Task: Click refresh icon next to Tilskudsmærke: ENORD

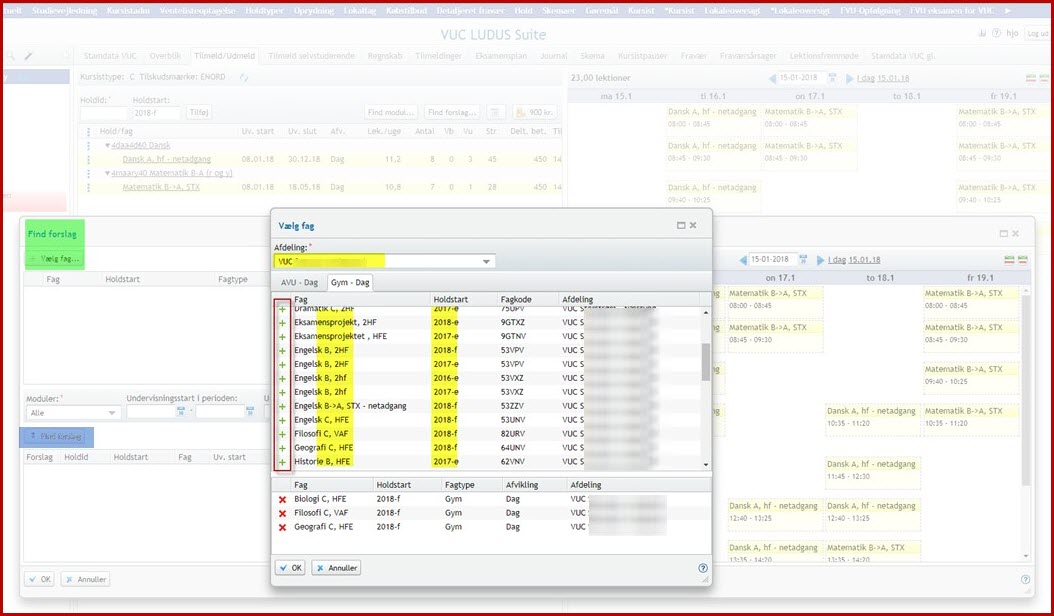Action: click(x=244, y=78)
